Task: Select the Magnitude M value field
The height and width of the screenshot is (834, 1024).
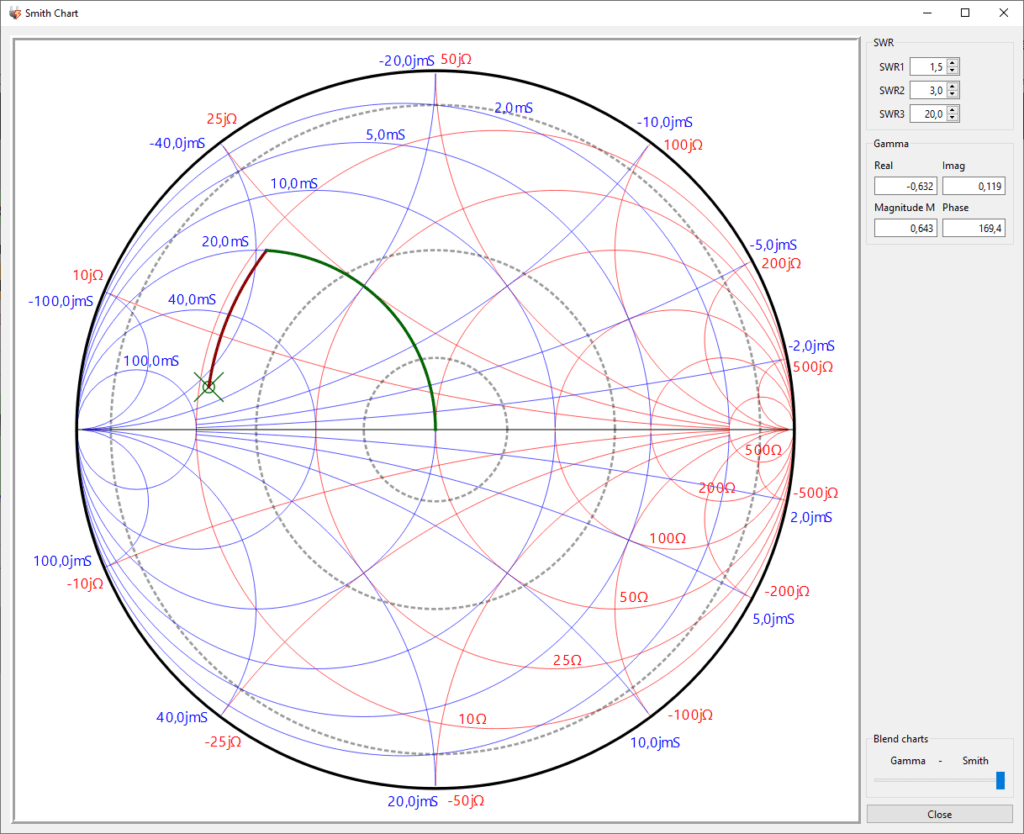Action: (905, 228)
